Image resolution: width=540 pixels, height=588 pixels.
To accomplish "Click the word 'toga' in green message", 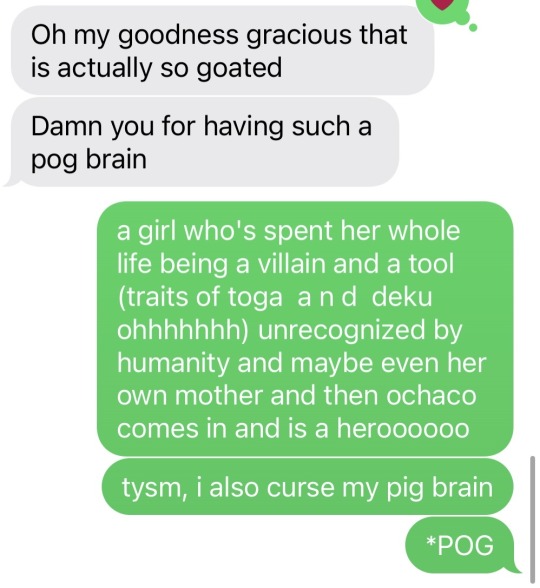I will (x=255, y=298).
